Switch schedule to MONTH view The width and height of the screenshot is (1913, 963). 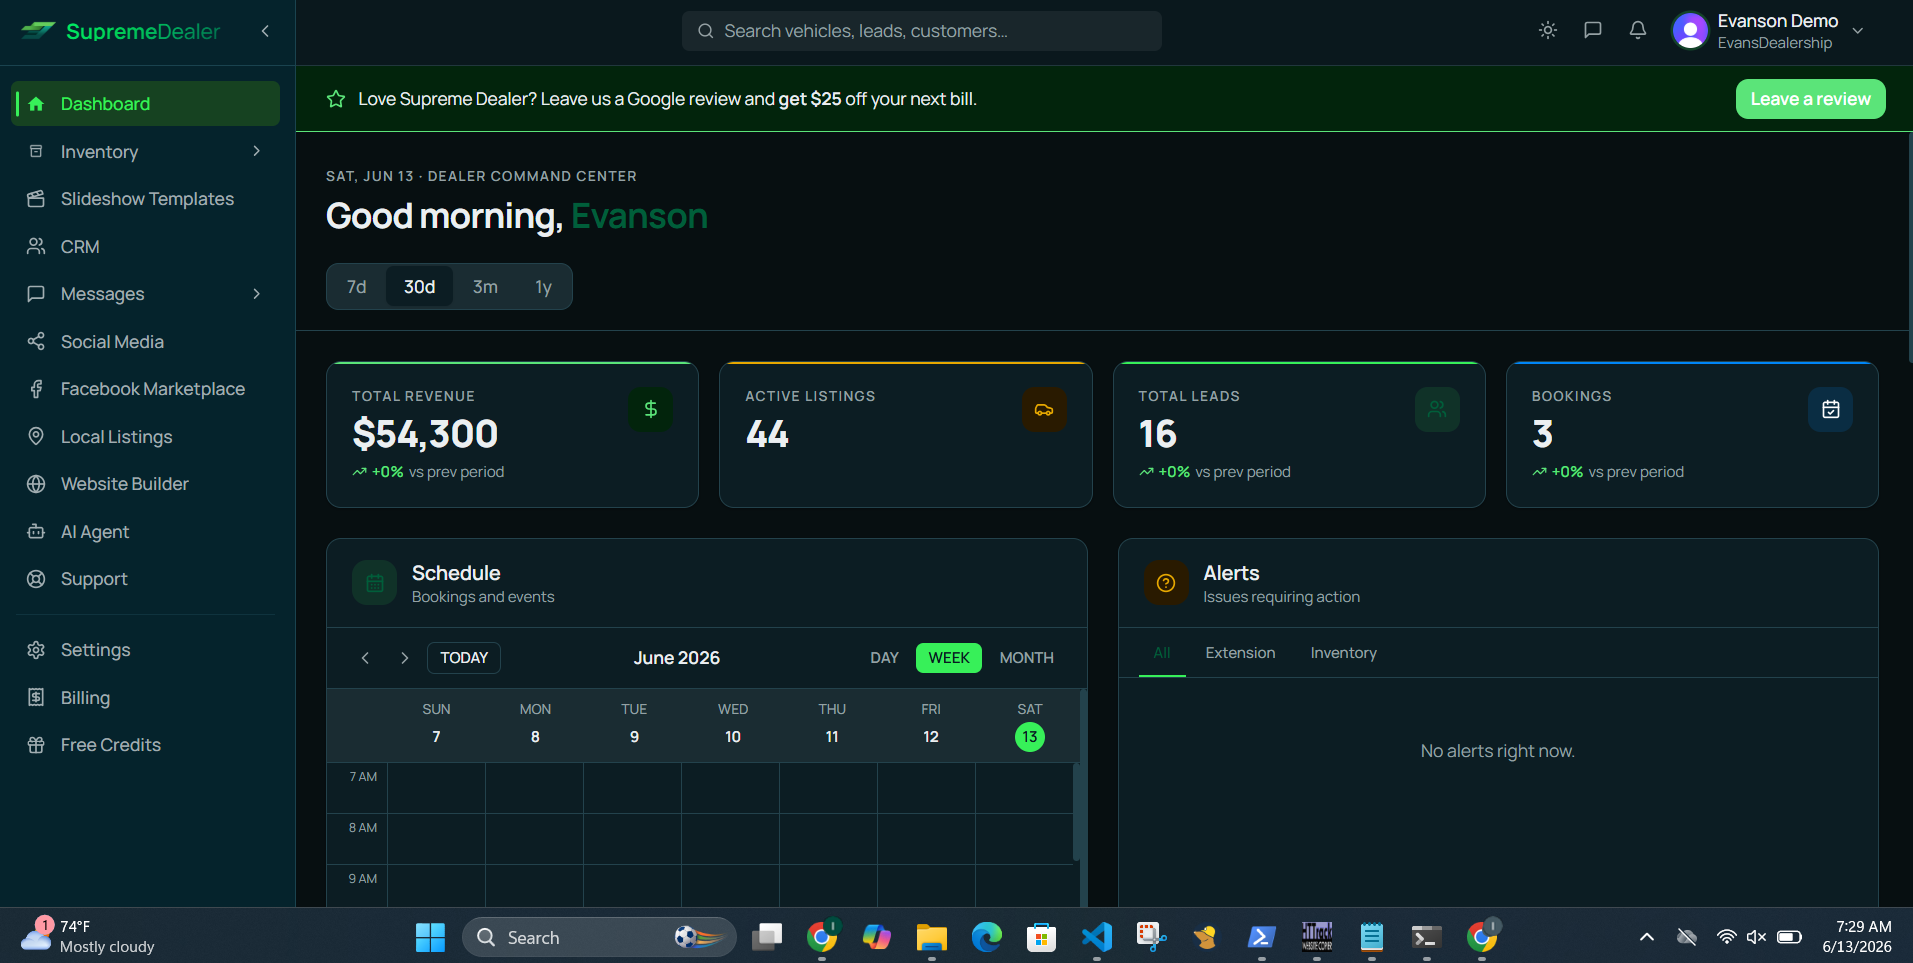click(1027, 658)
